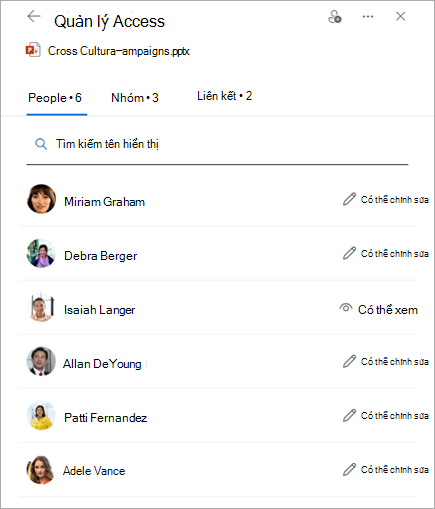Image resolution: width=435 pixels, height=509 pixels.
Task: Go back with the left arrow icon
Action: [x=34, y=16]
